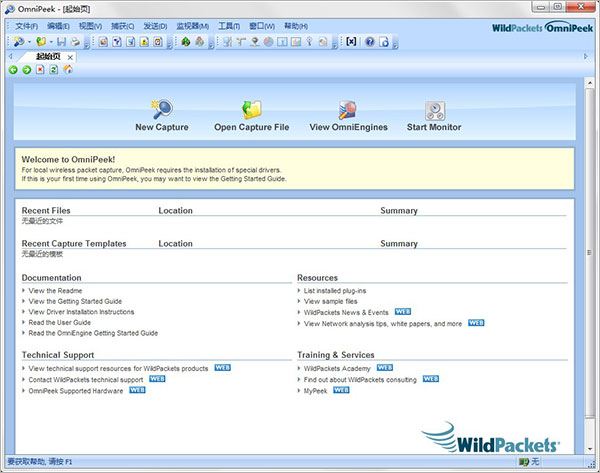
Task: Close the 起始页 tab
Action: (70, 57)
